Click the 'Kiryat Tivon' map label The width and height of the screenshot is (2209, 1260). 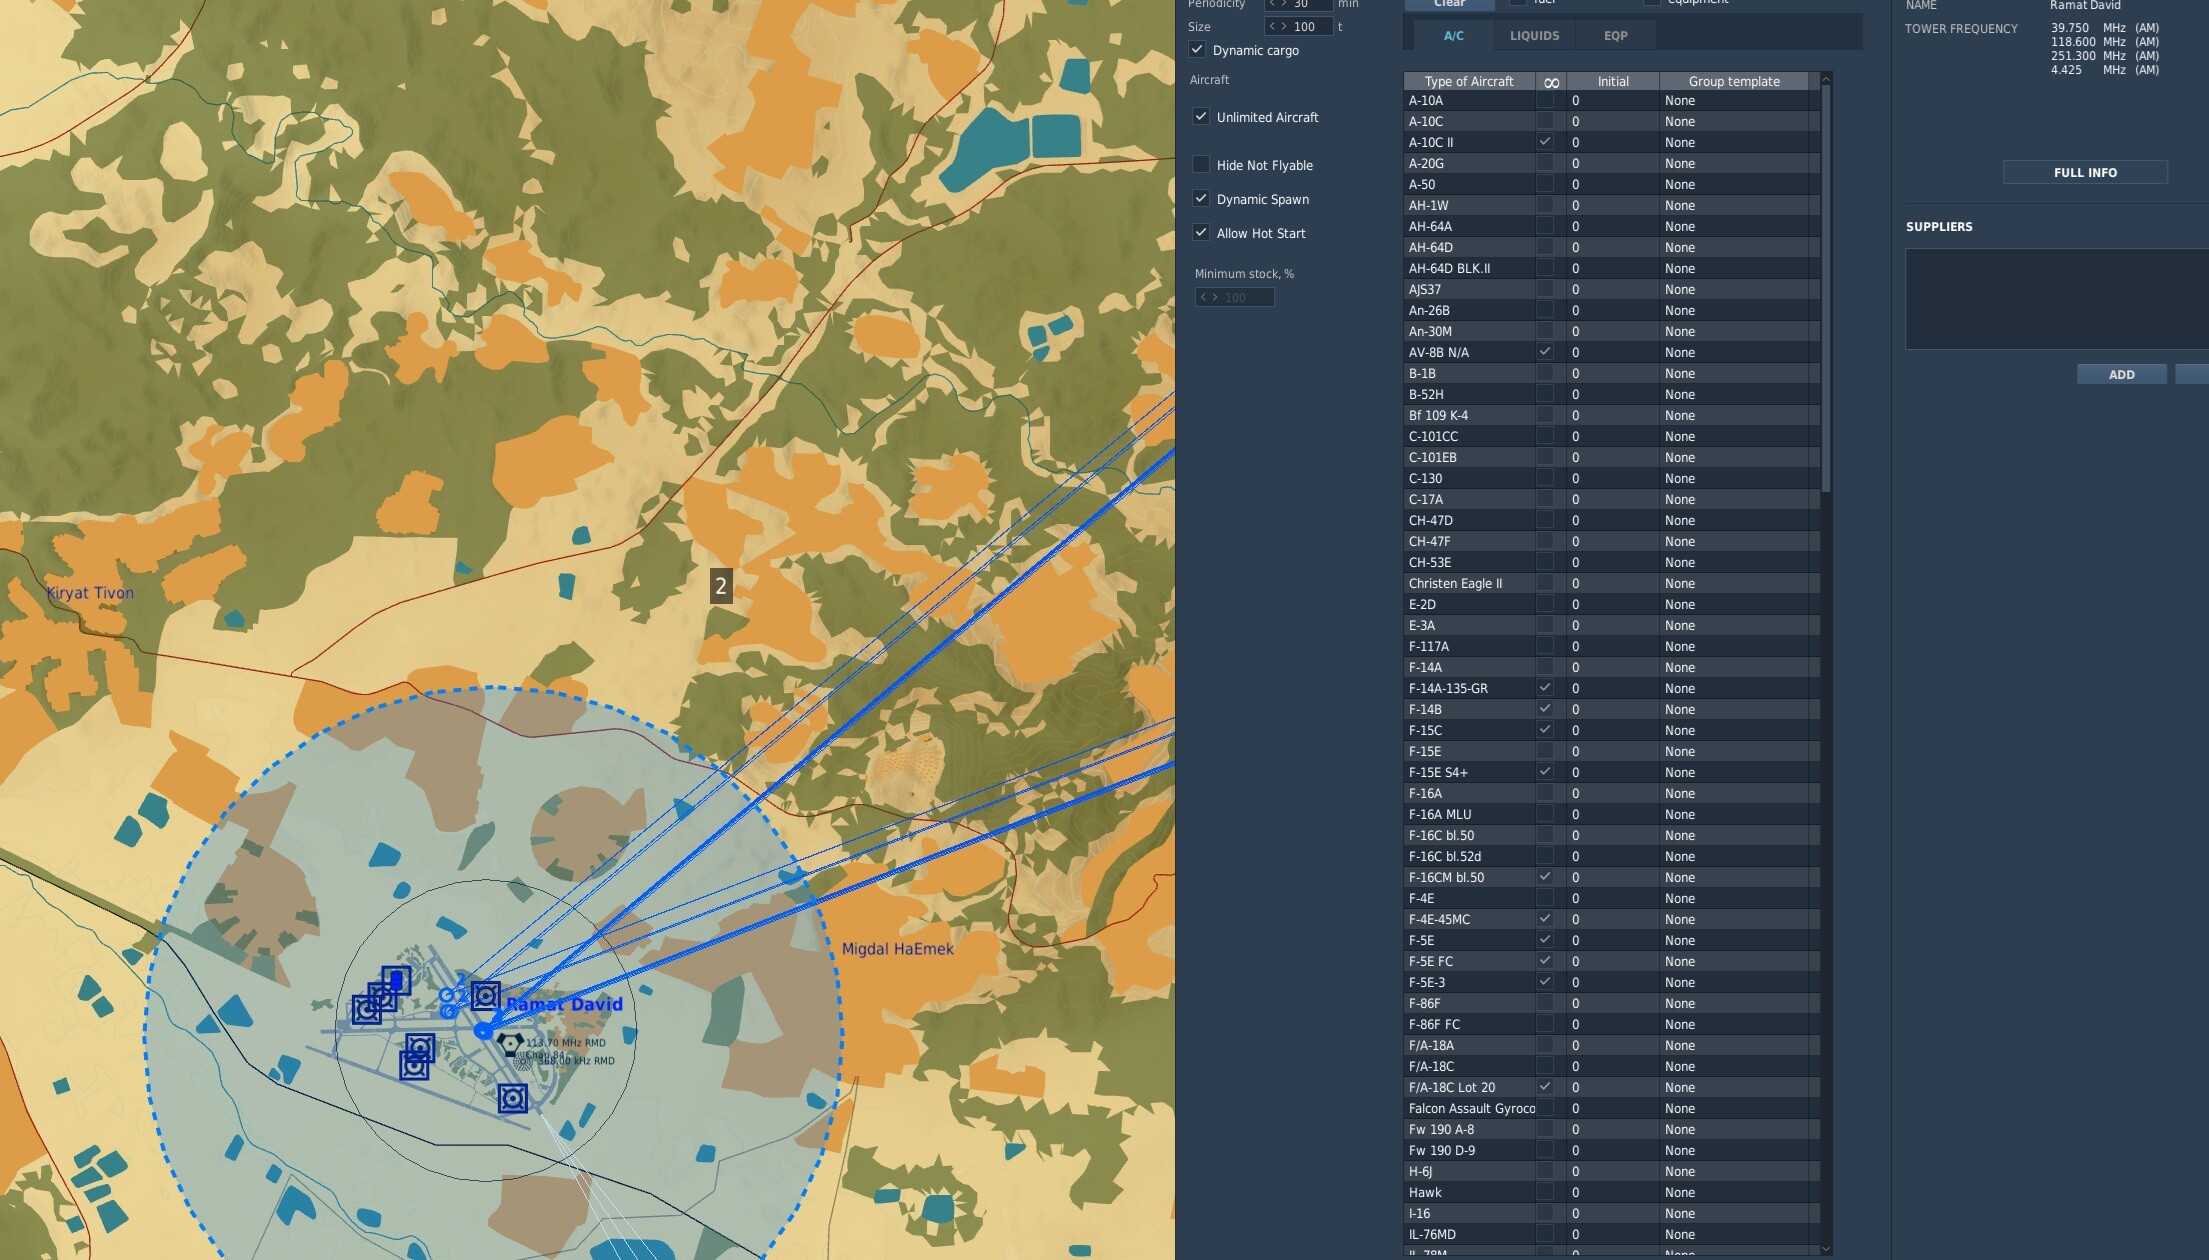pos(90,593)
